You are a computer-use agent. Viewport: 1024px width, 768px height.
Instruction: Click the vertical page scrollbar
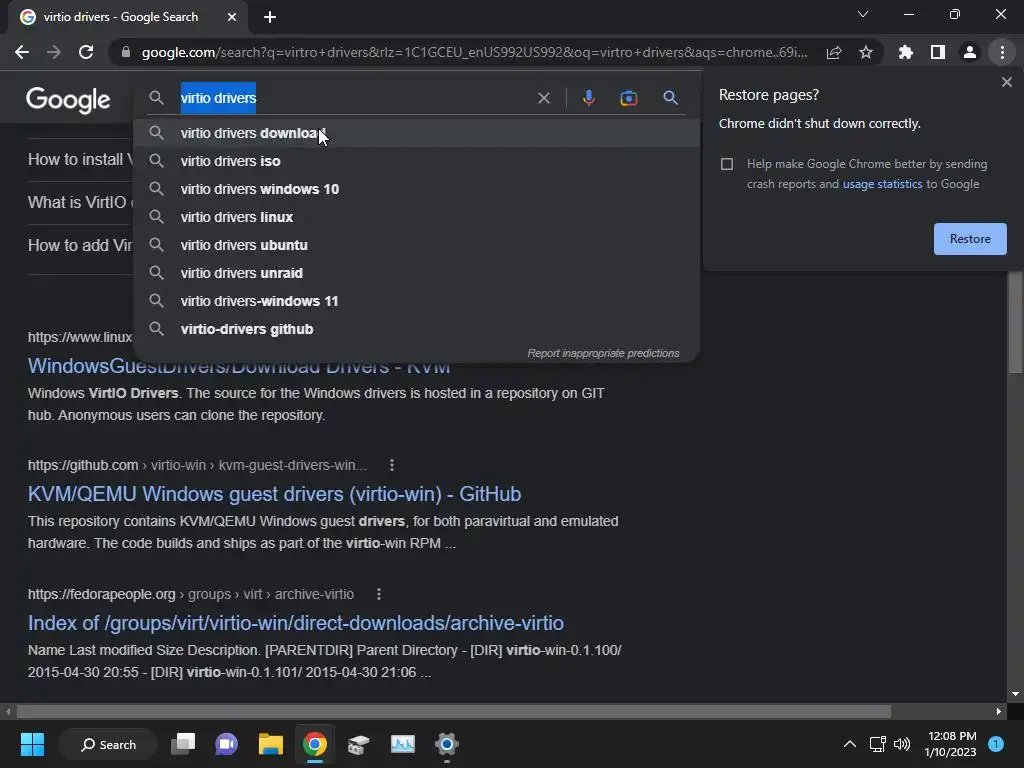click(x=1016, y=322)
